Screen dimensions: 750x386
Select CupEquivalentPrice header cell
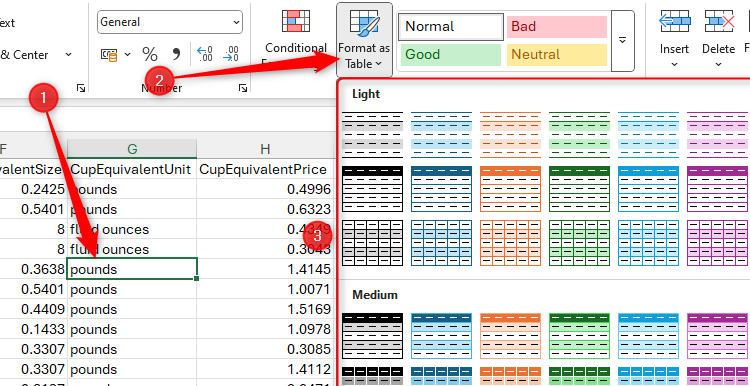point(265,169)
